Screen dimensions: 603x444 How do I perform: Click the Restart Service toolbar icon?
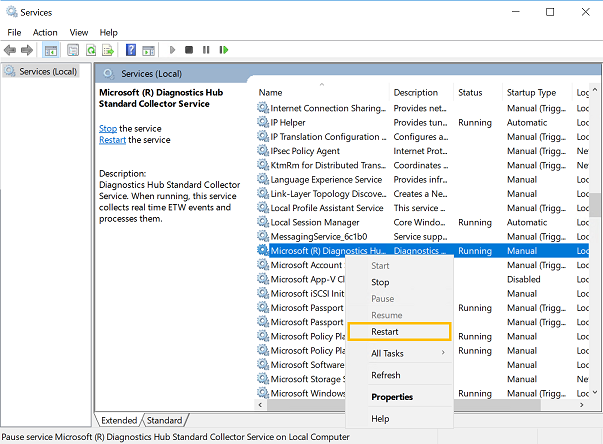(222, 50)
